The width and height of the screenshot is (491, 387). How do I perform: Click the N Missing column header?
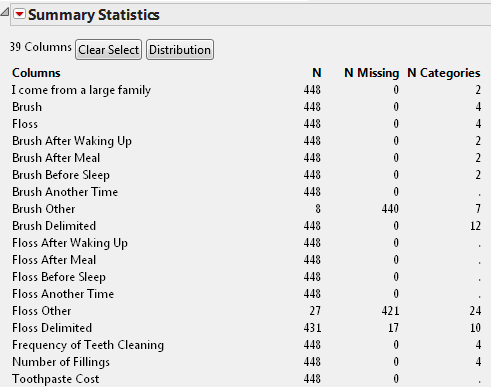pos(371,73)
